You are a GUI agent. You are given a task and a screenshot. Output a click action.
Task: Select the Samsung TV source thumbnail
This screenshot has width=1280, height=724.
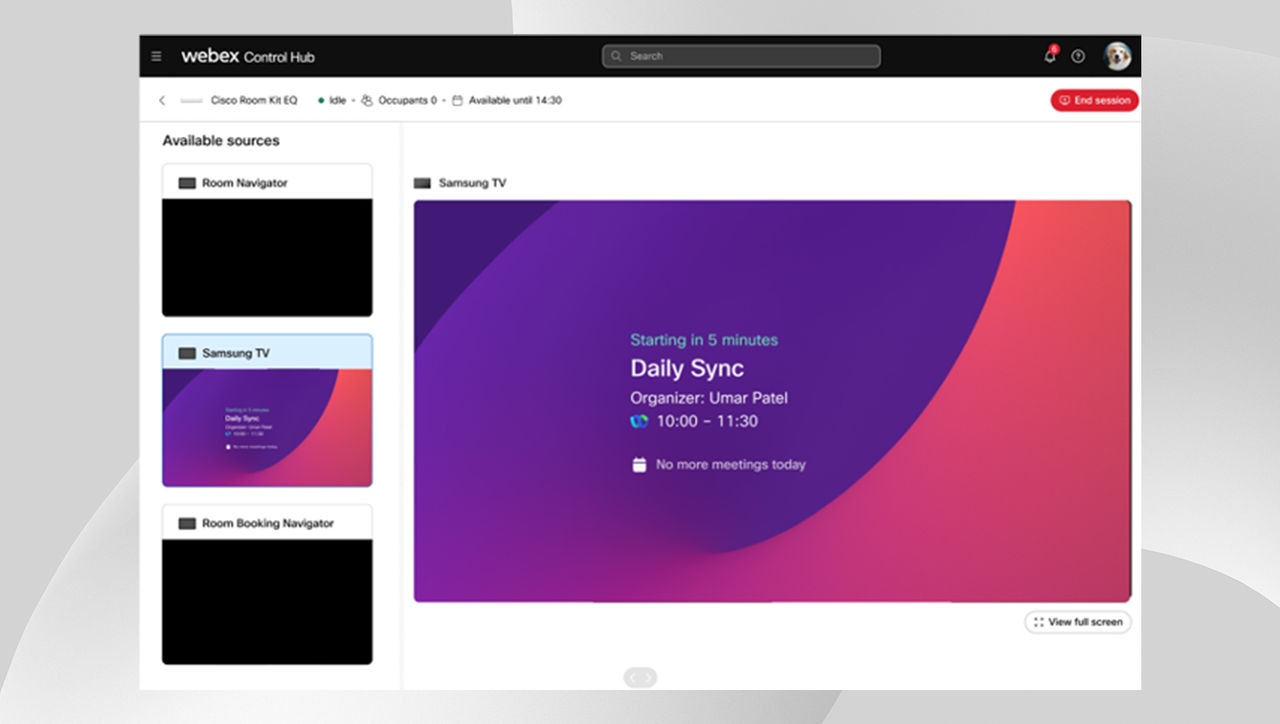(267, 410)
